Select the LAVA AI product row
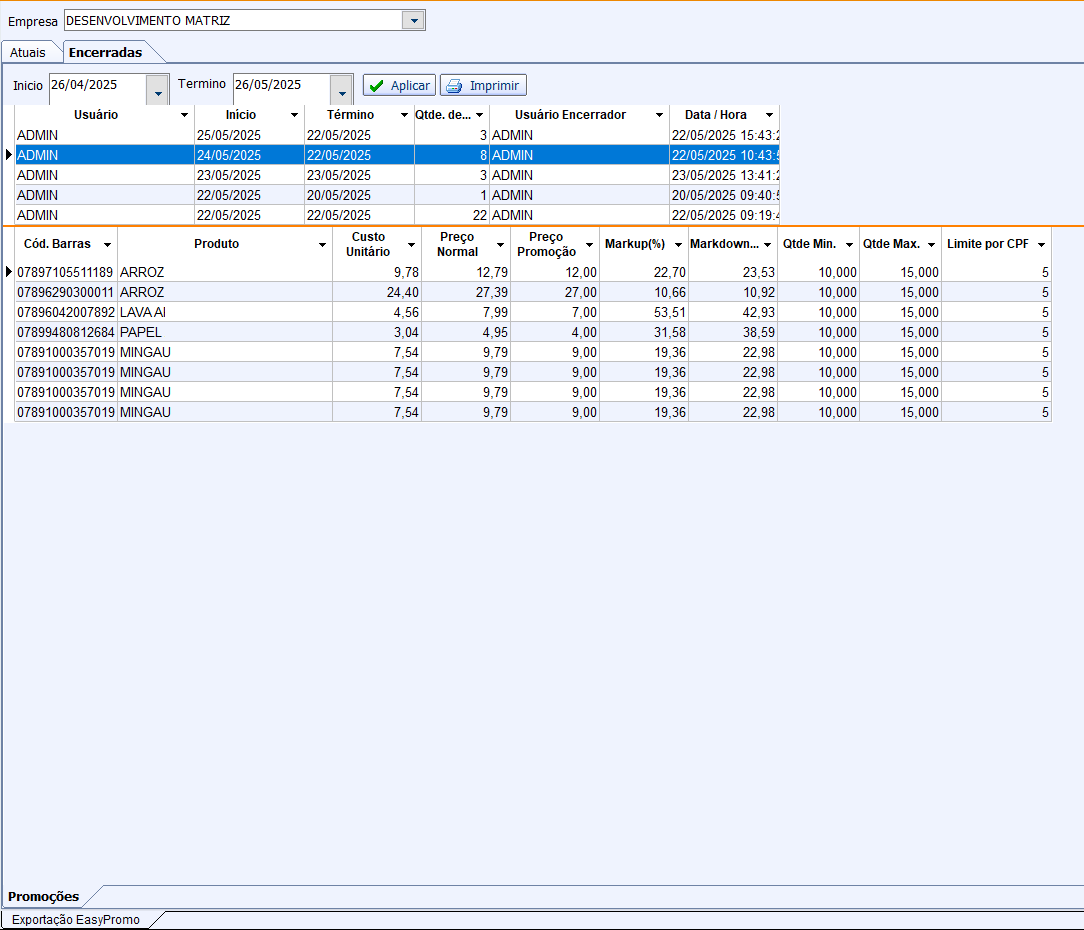This screenshot has width=1084, height=930. 225,312
